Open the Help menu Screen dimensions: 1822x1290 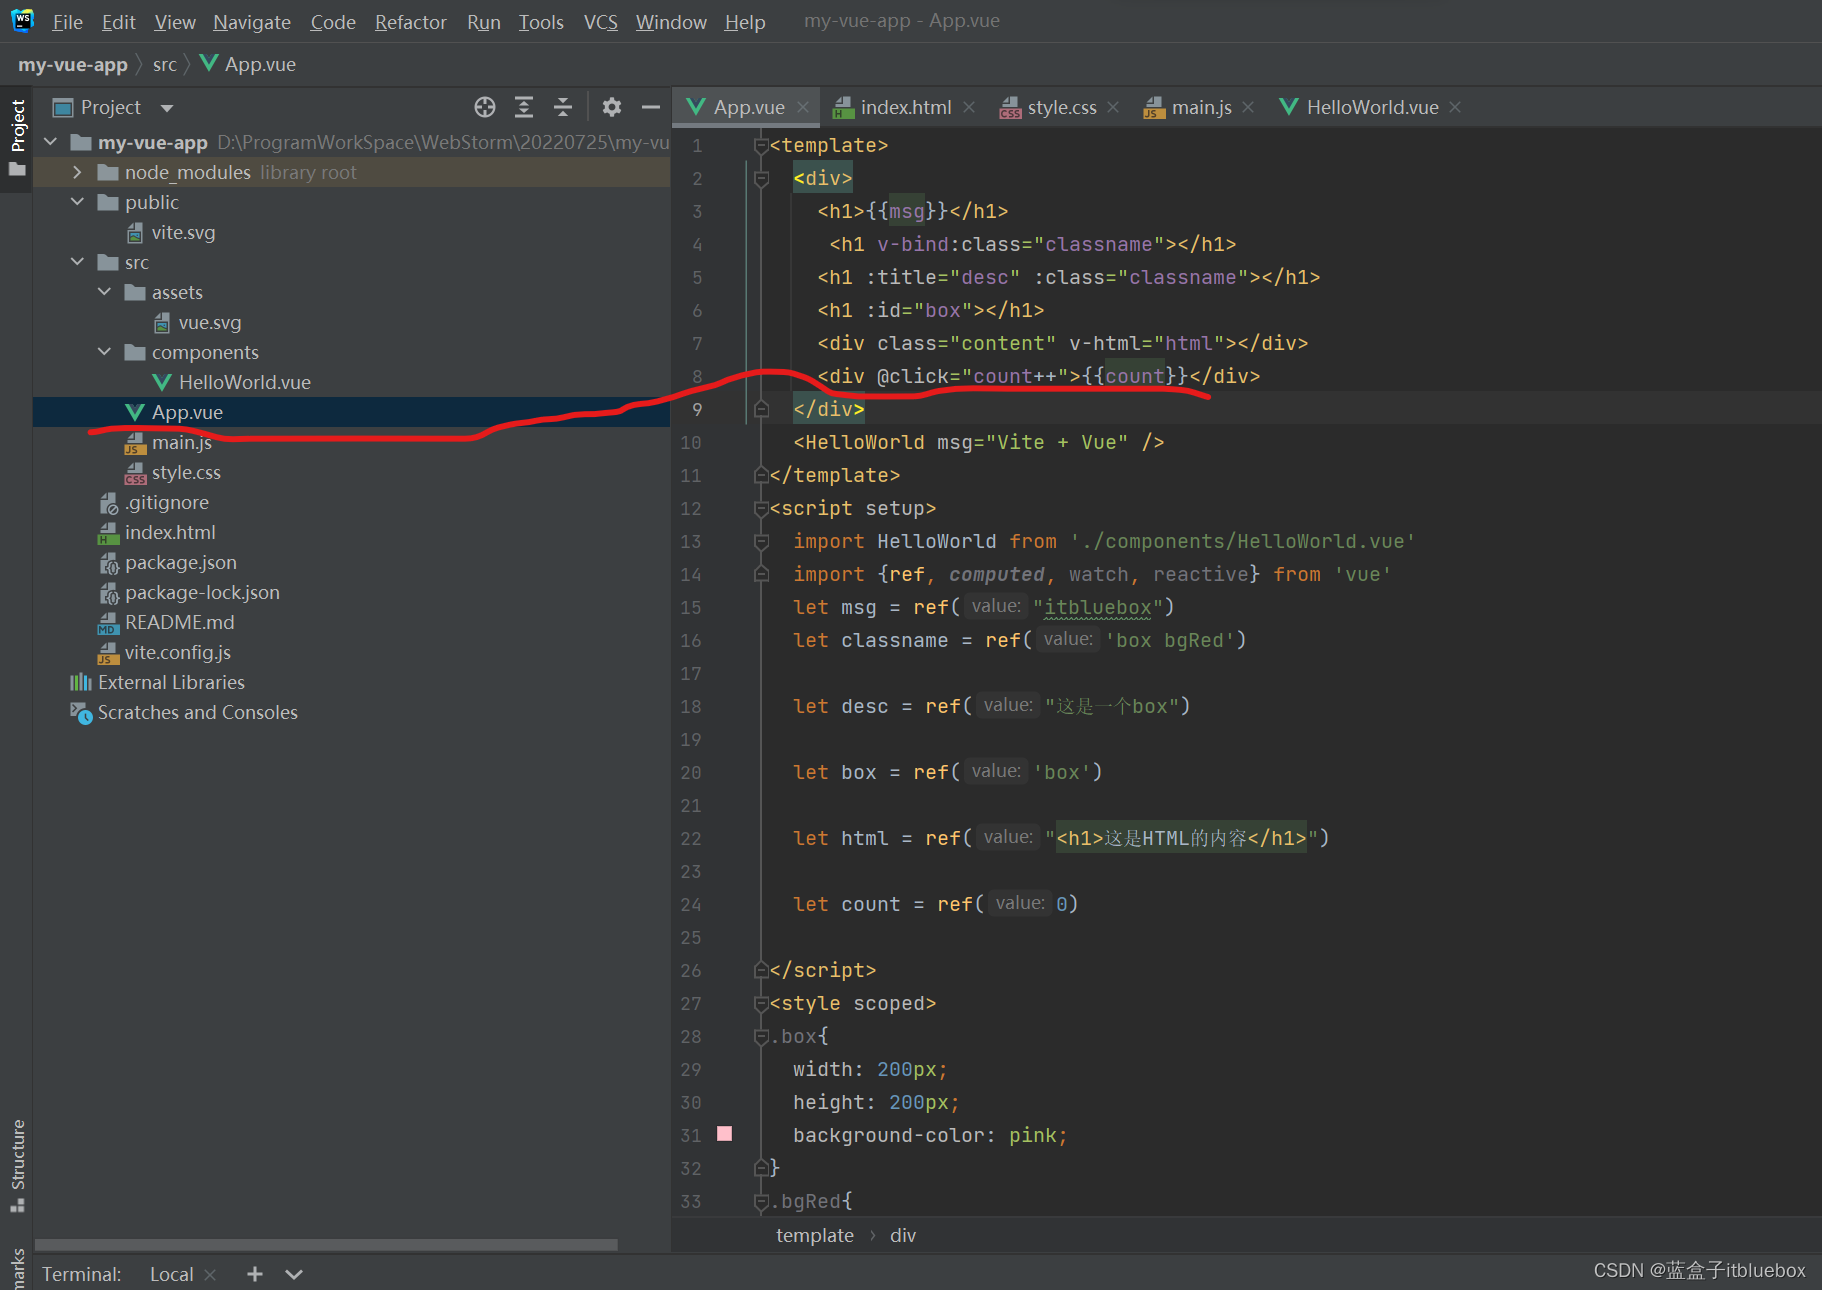pyautogui.click(x=745, y=21)
